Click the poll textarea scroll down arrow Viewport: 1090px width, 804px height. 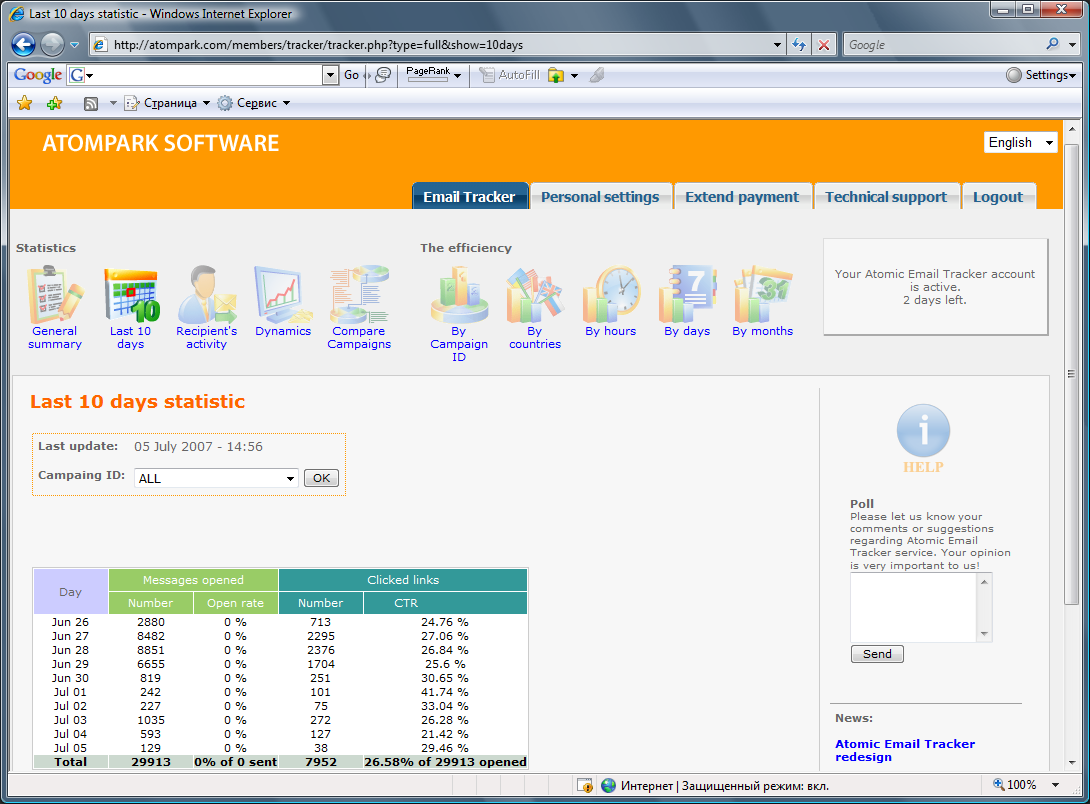pos(984,634)
